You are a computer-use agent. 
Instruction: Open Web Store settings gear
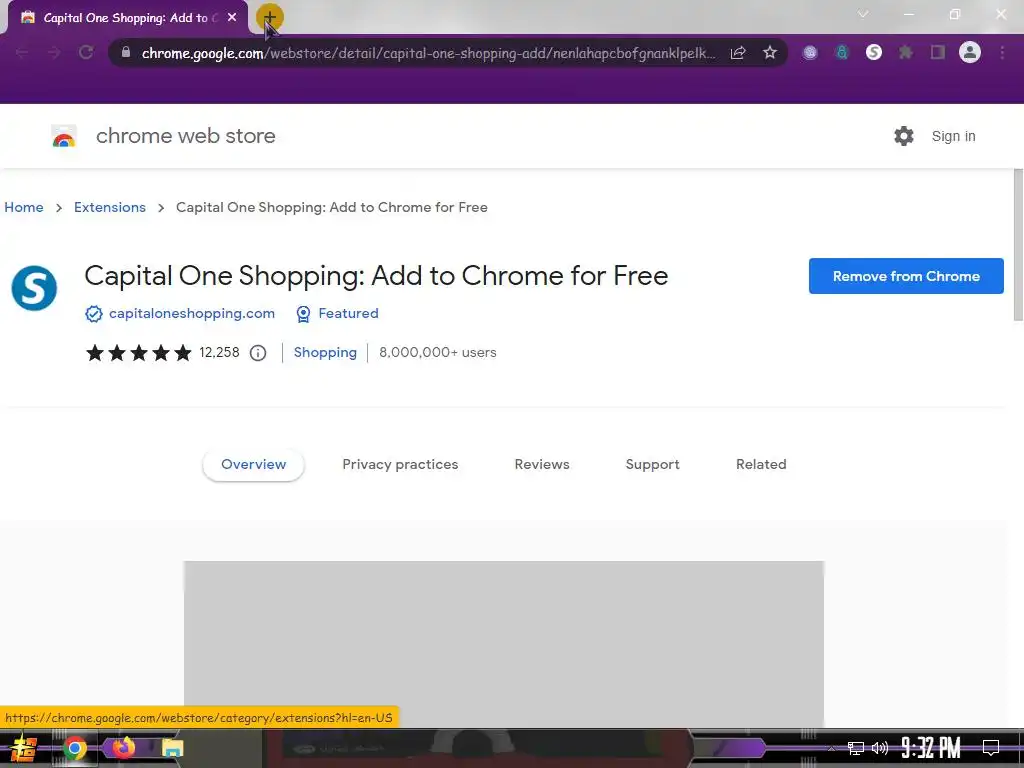(904, 136)
